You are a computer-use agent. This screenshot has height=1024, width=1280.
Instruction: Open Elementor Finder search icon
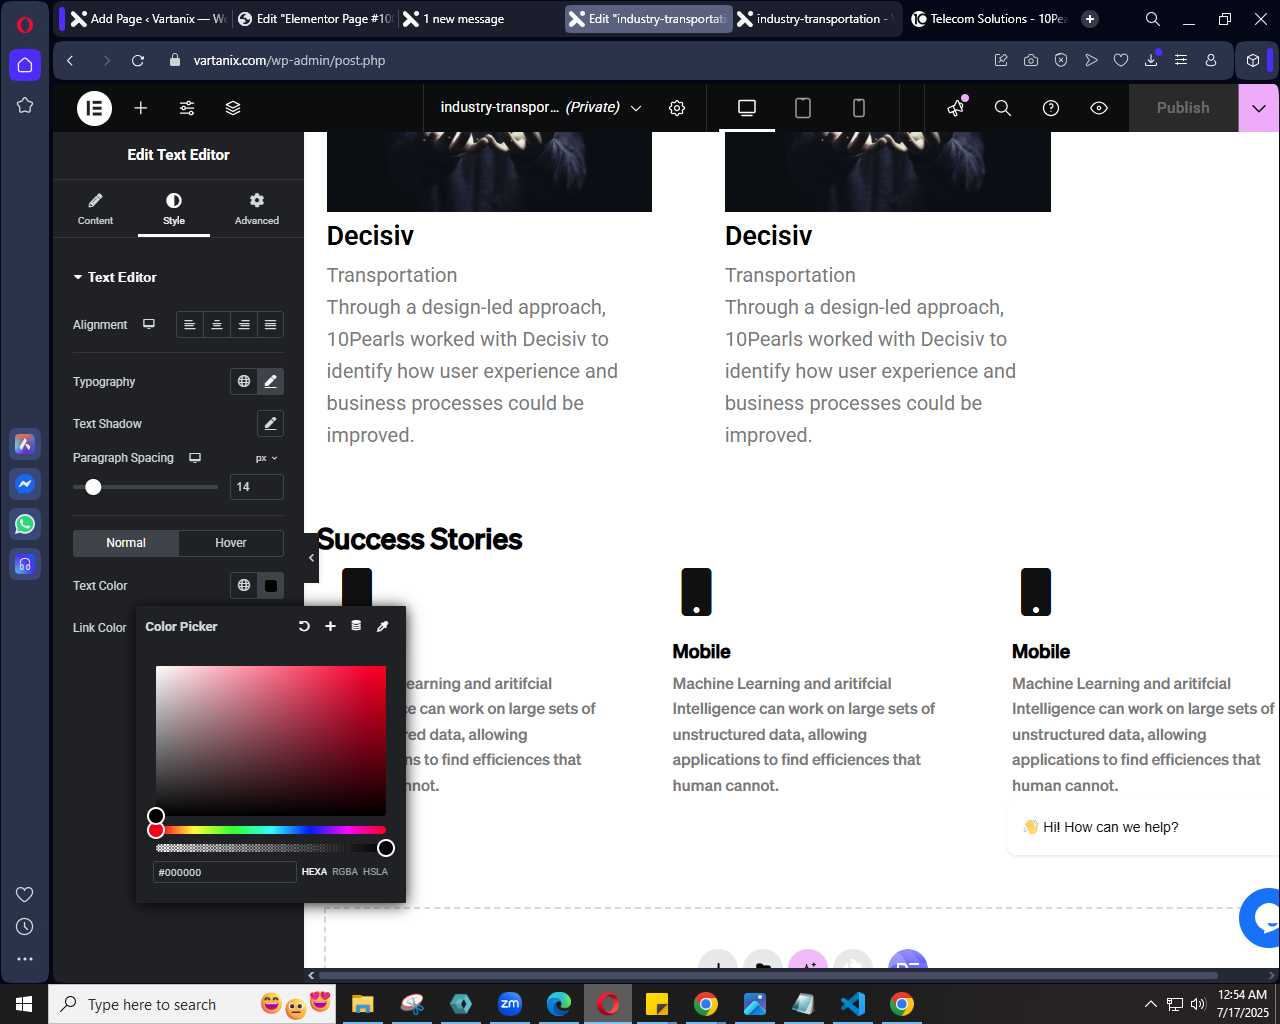(1003, 108)
